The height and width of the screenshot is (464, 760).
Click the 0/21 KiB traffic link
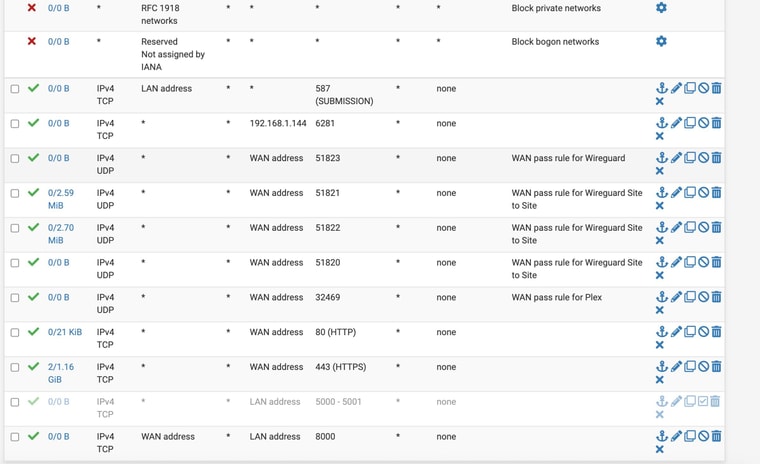65,332
